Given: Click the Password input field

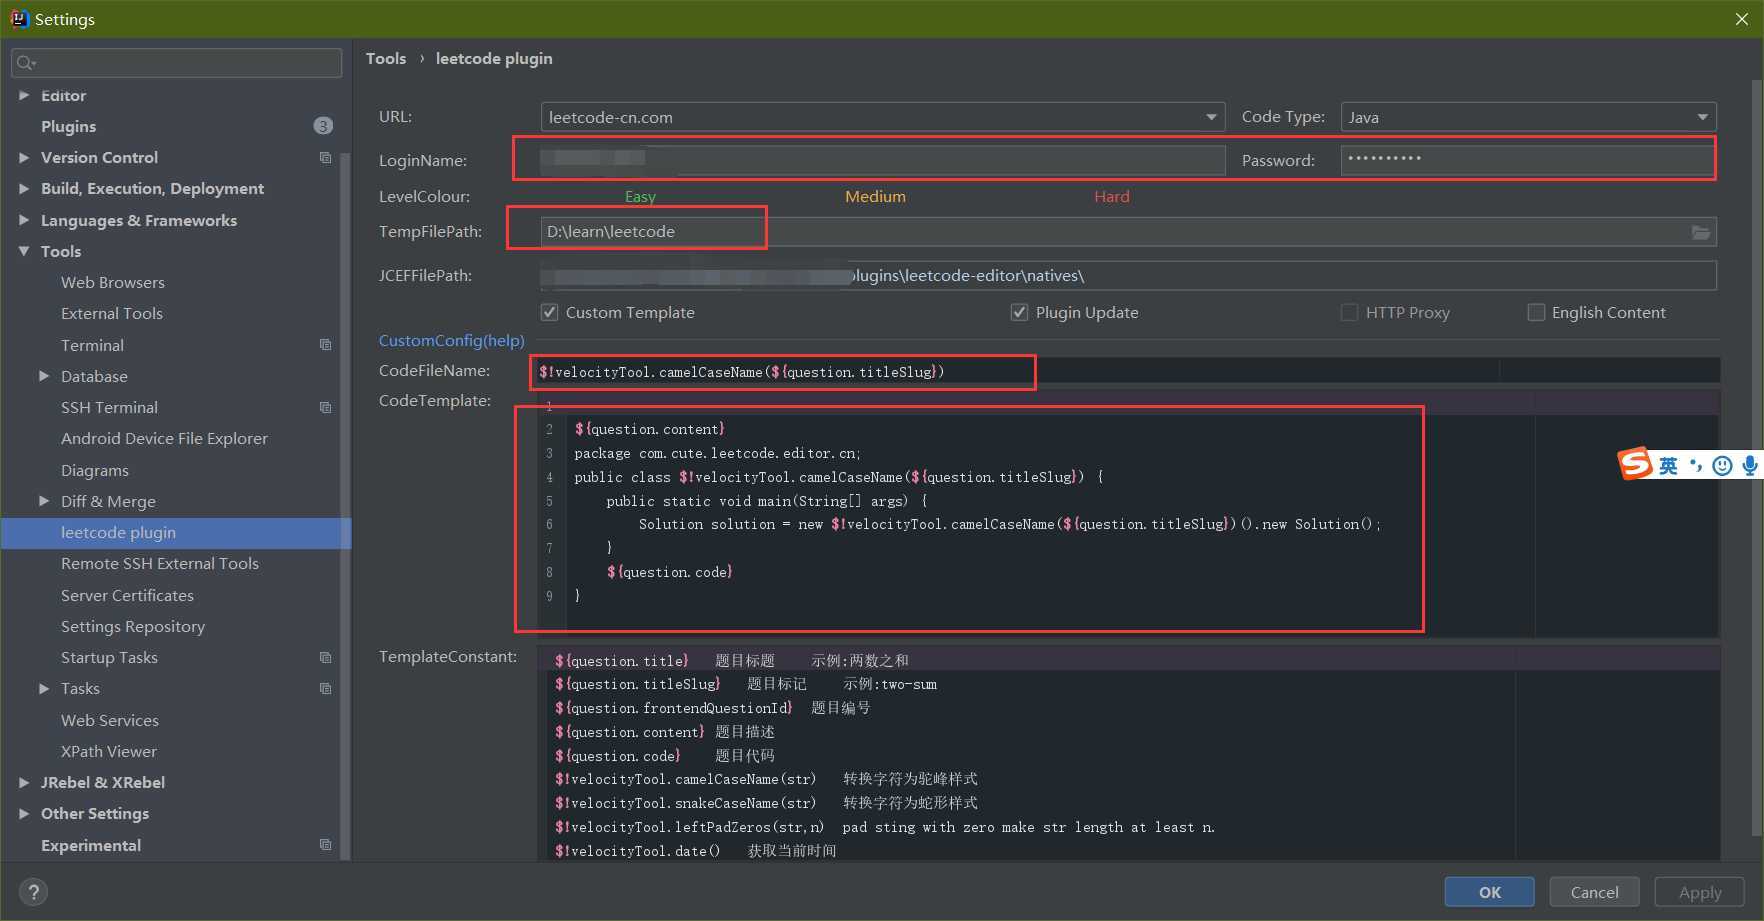Looking at the screenshot, I should tap(1528, 160).
